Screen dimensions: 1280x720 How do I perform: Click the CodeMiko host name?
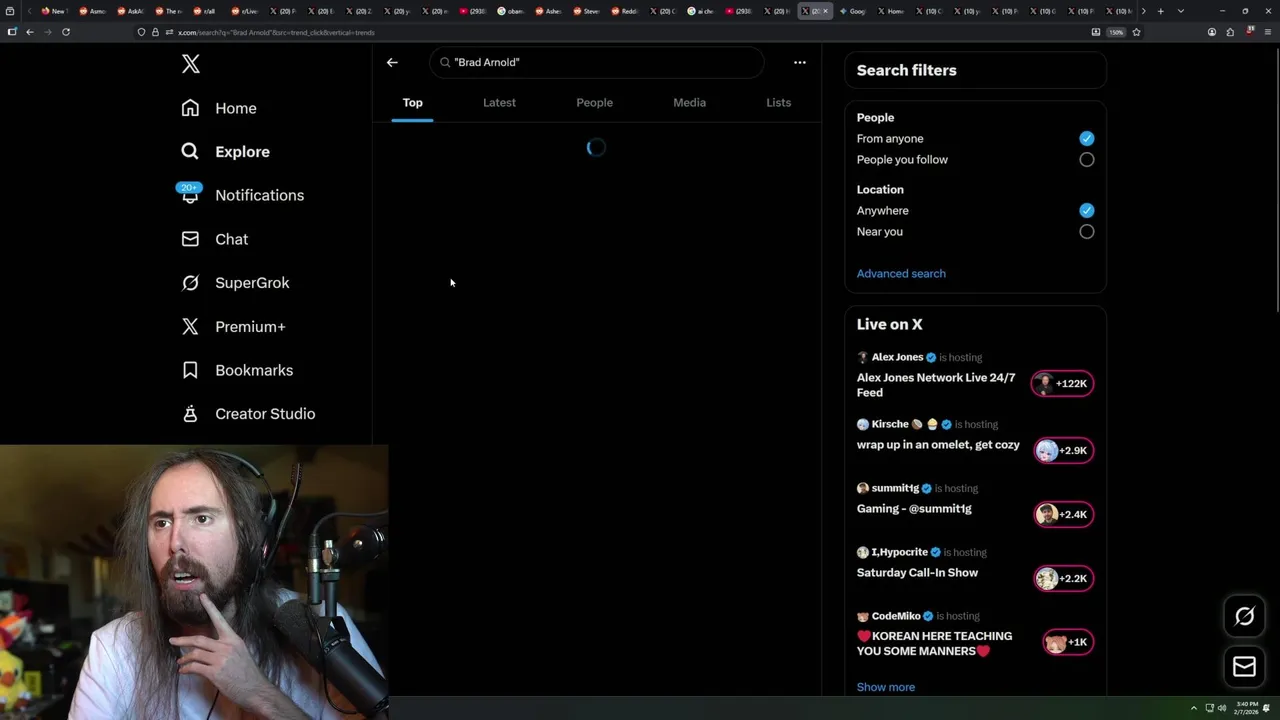point(896,616)
